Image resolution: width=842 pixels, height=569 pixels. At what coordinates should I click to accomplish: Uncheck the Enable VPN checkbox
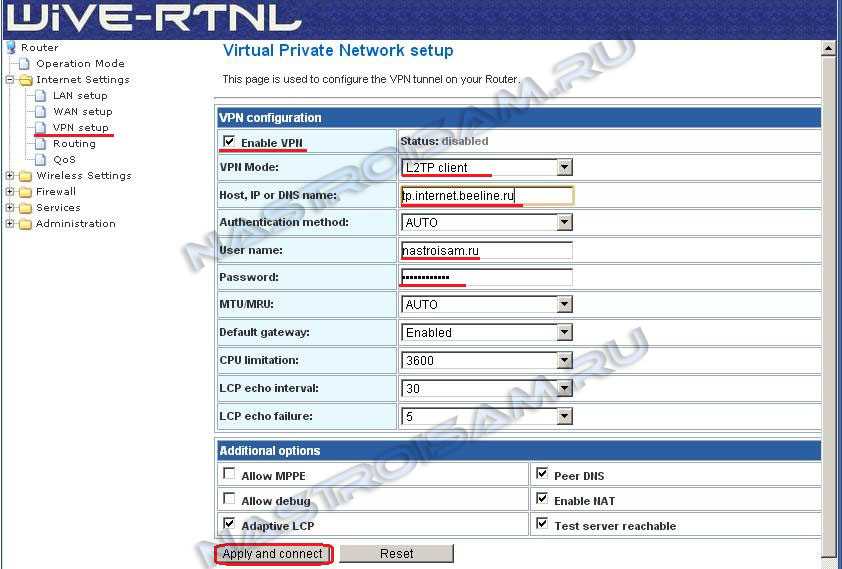[229, 142]
